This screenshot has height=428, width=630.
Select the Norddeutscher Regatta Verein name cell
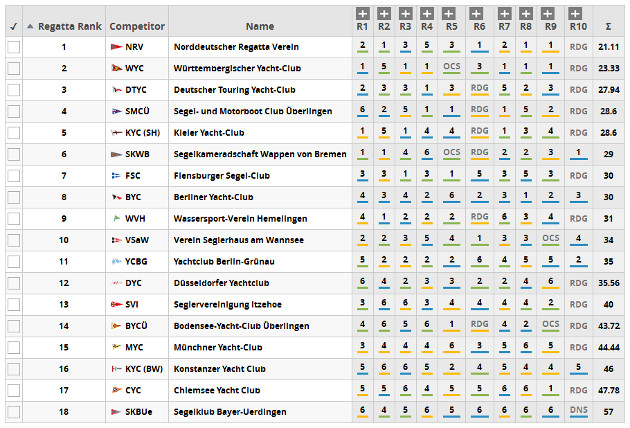click(236, 47)
